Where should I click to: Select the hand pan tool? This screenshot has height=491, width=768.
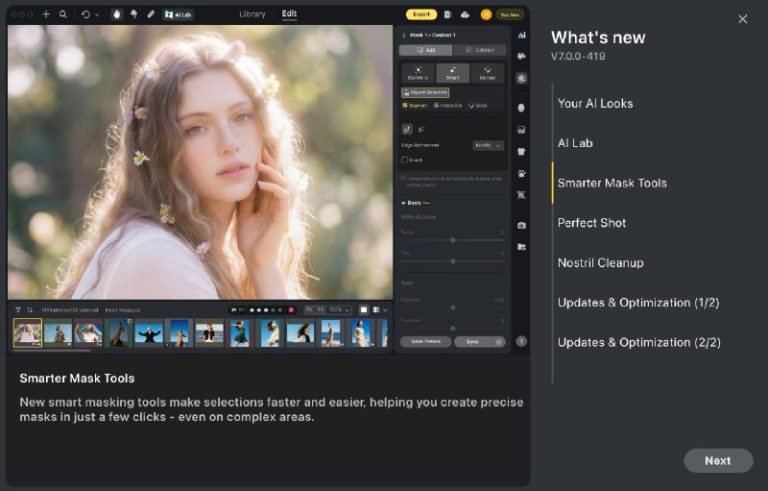click(x=117, y=14)
